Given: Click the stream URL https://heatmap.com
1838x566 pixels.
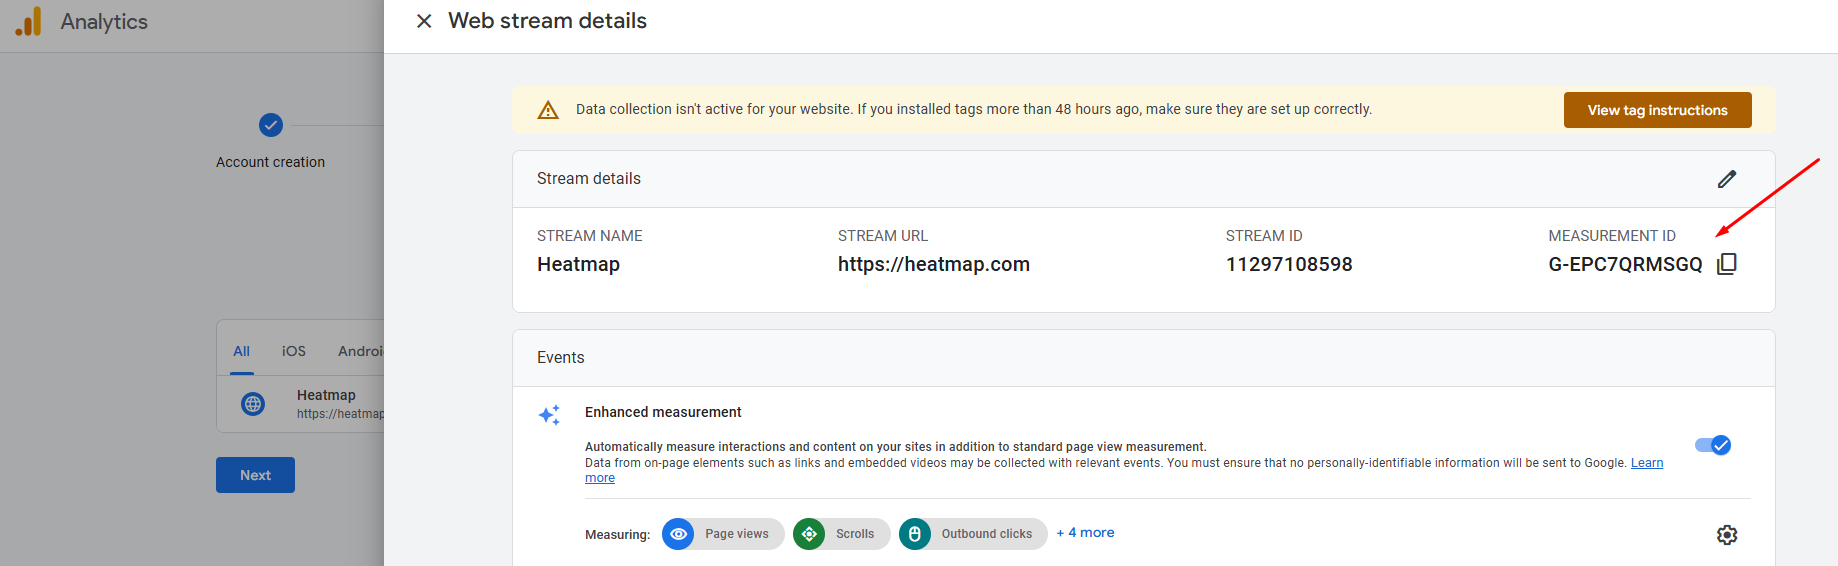Looking at the screenshot, I should tap(934, 264).
